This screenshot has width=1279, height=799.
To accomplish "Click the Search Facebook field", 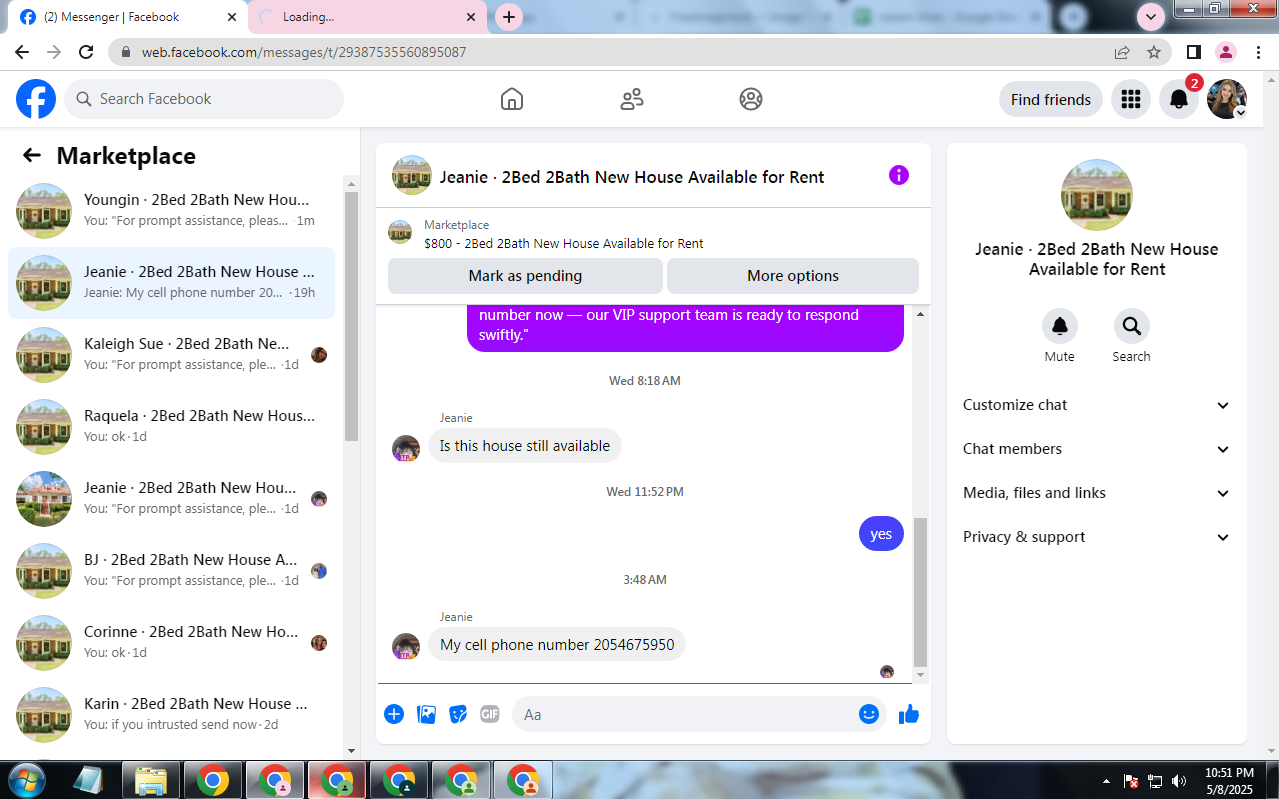I will pos(204,99).
